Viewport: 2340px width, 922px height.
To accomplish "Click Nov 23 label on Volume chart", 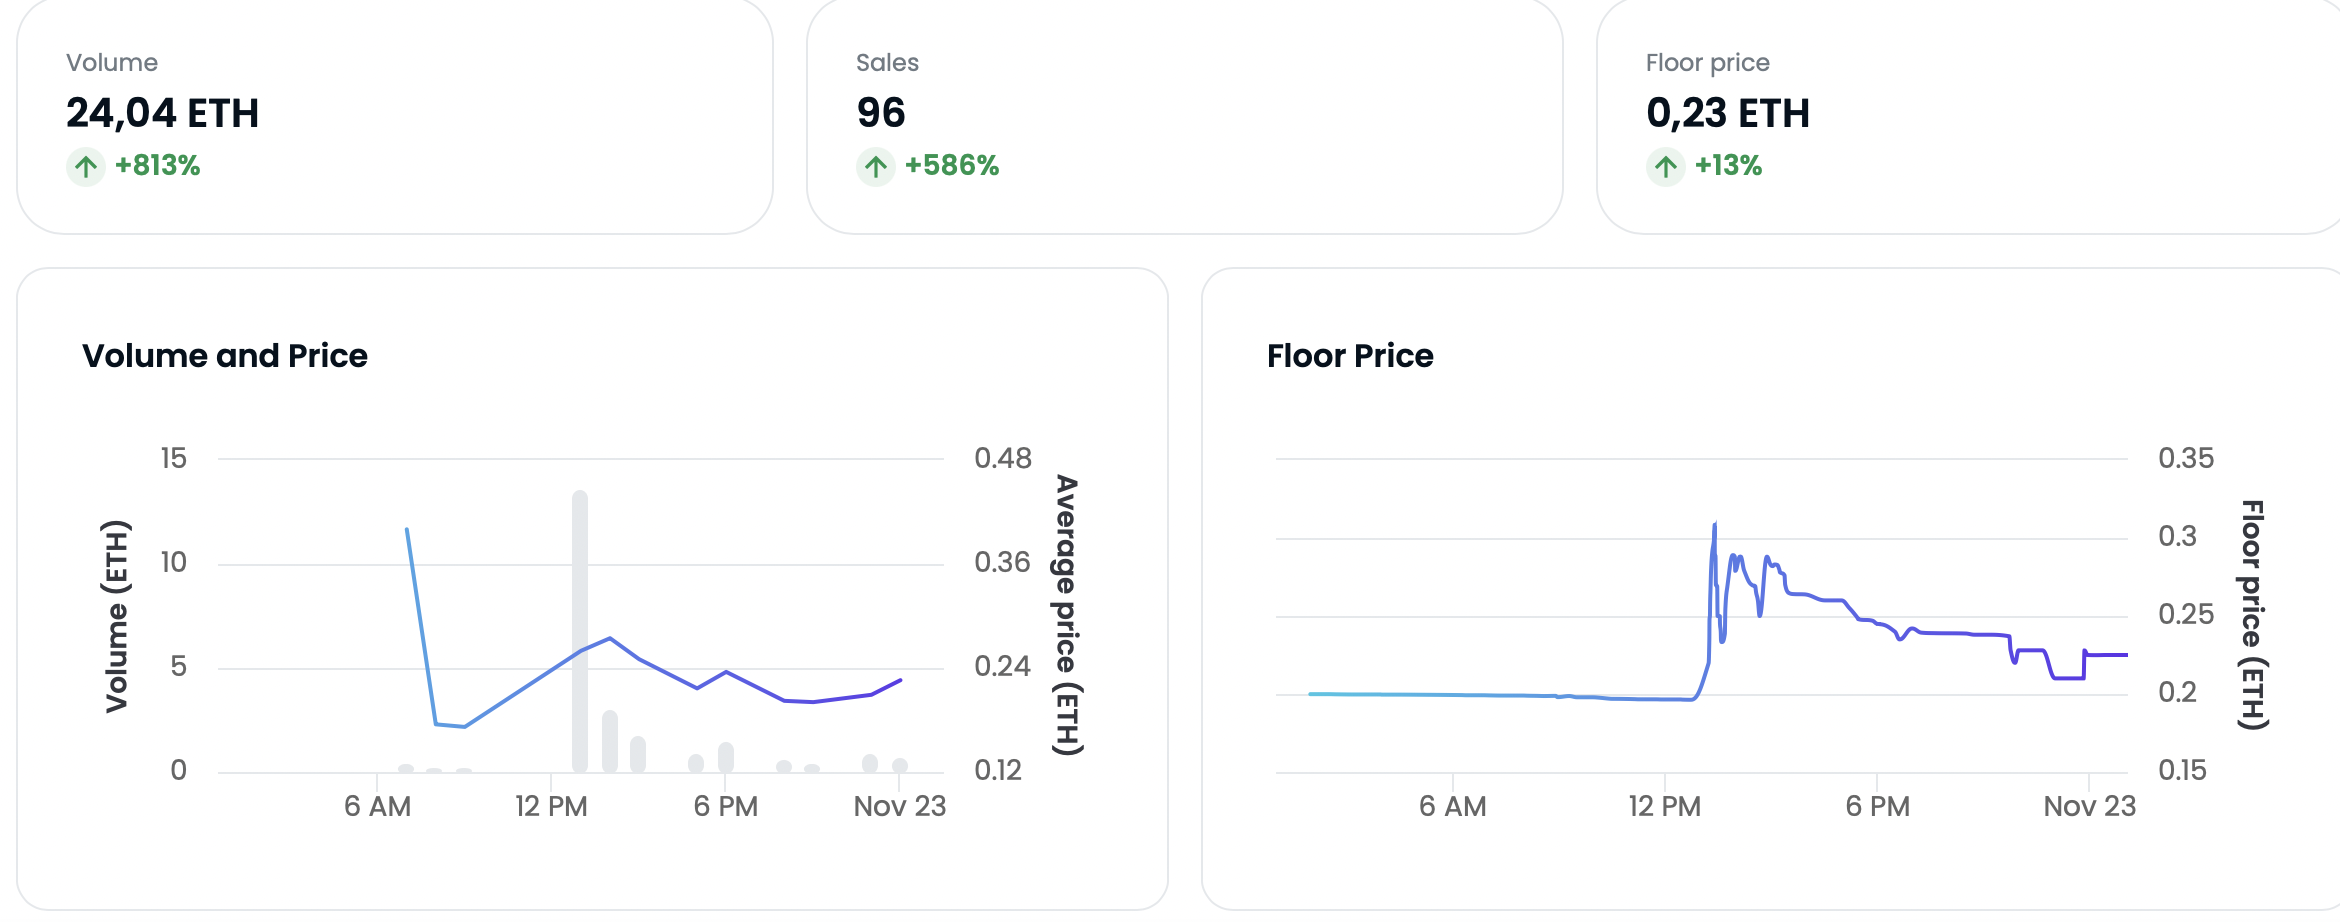I will click(899, 806).
